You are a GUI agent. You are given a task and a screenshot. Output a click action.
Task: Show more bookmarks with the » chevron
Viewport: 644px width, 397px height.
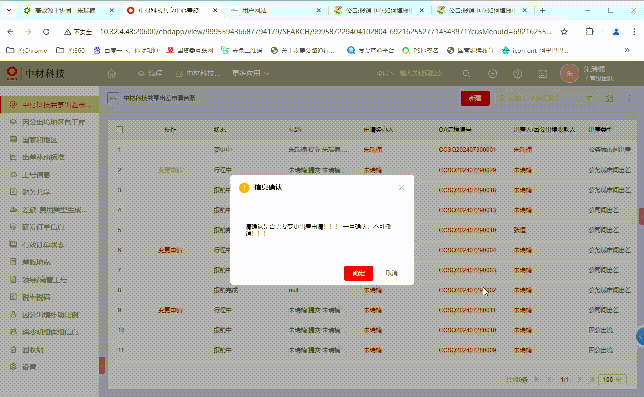pyautogui.click(x=627, y=50)
